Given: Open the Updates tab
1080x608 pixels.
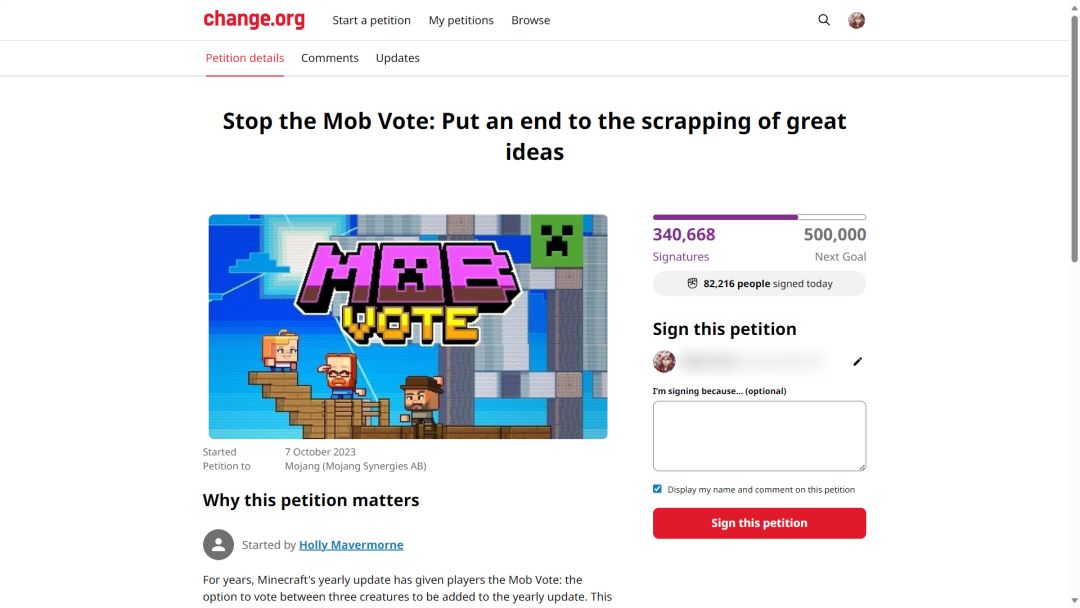Looking at the screenshot, I should [x=397, y=58].
